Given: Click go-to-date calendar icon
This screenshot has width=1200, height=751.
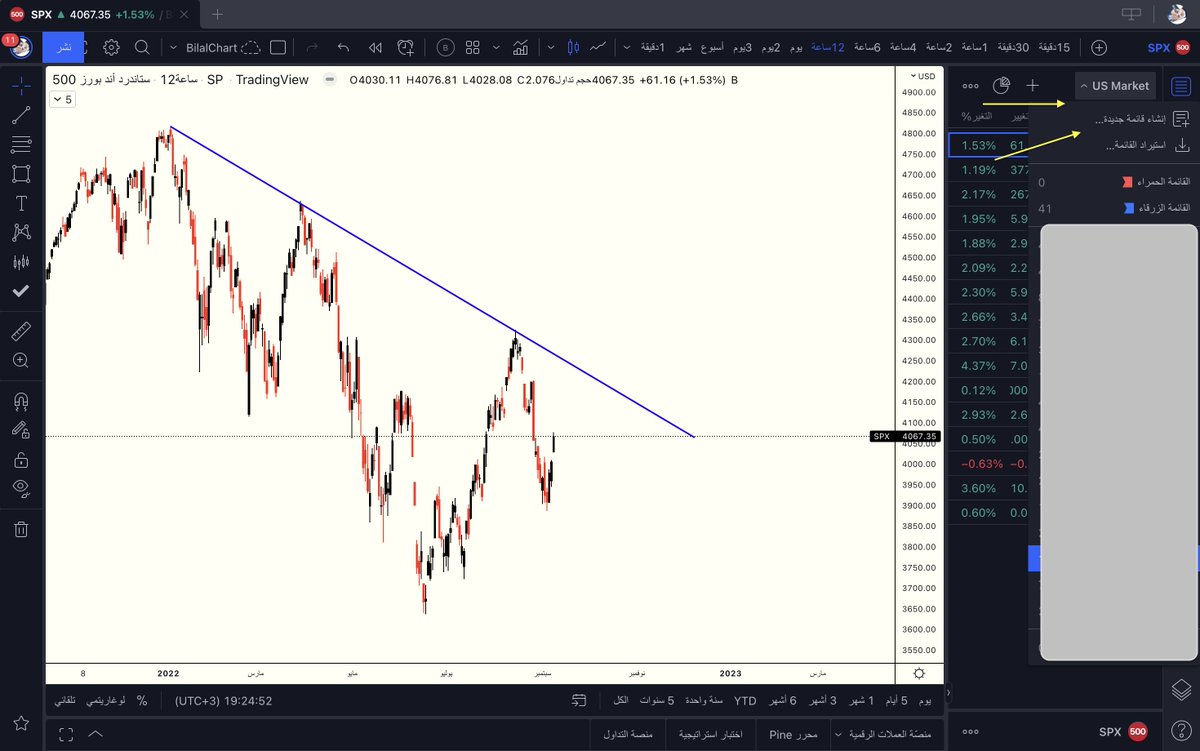Looking at the screenshot, I should click(x=579, y=700).
